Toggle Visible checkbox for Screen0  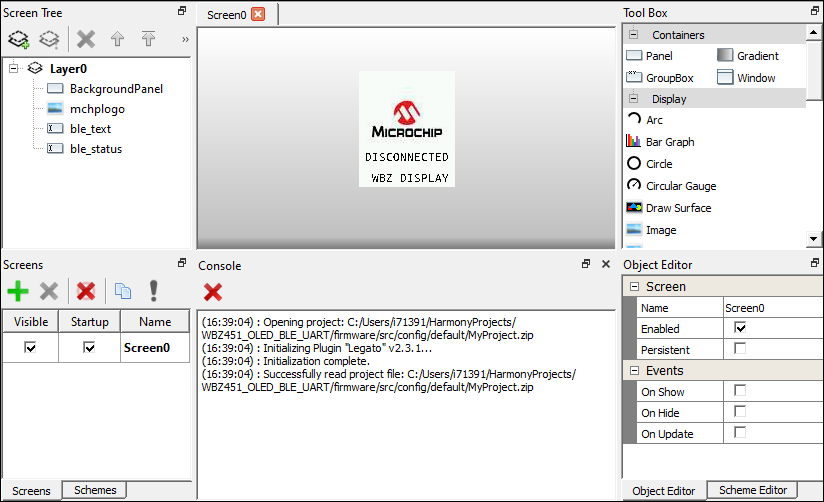[30, 347]
